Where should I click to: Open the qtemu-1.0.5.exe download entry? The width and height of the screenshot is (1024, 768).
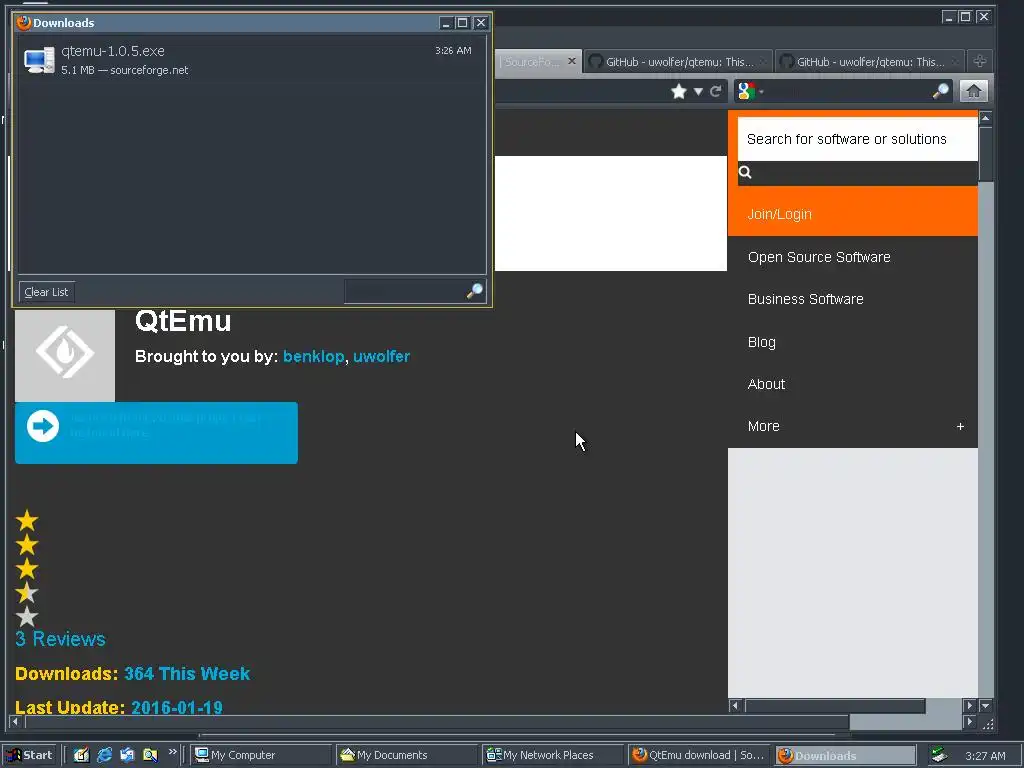tap(251, 60)
